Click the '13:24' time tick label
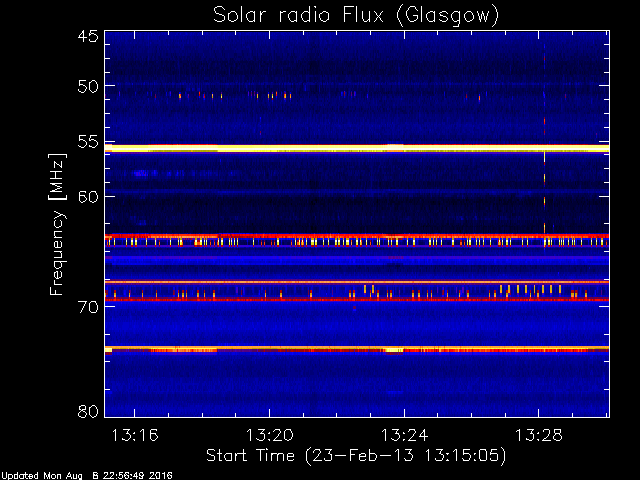The image size is (640, 480). tap(404, 435)
